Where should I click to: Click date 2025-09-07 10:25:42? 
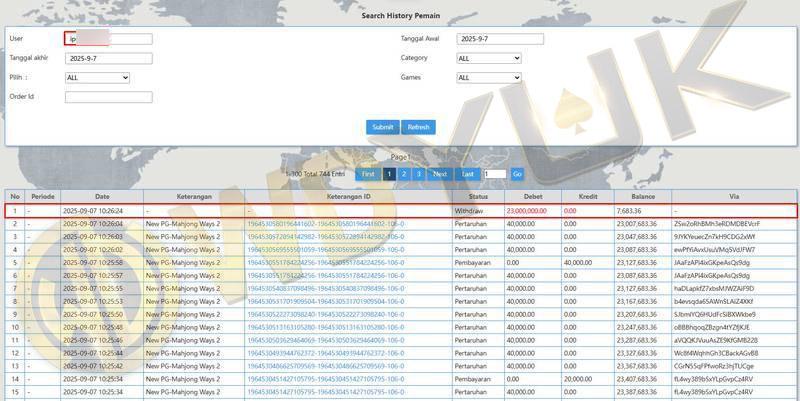point(93,366)
